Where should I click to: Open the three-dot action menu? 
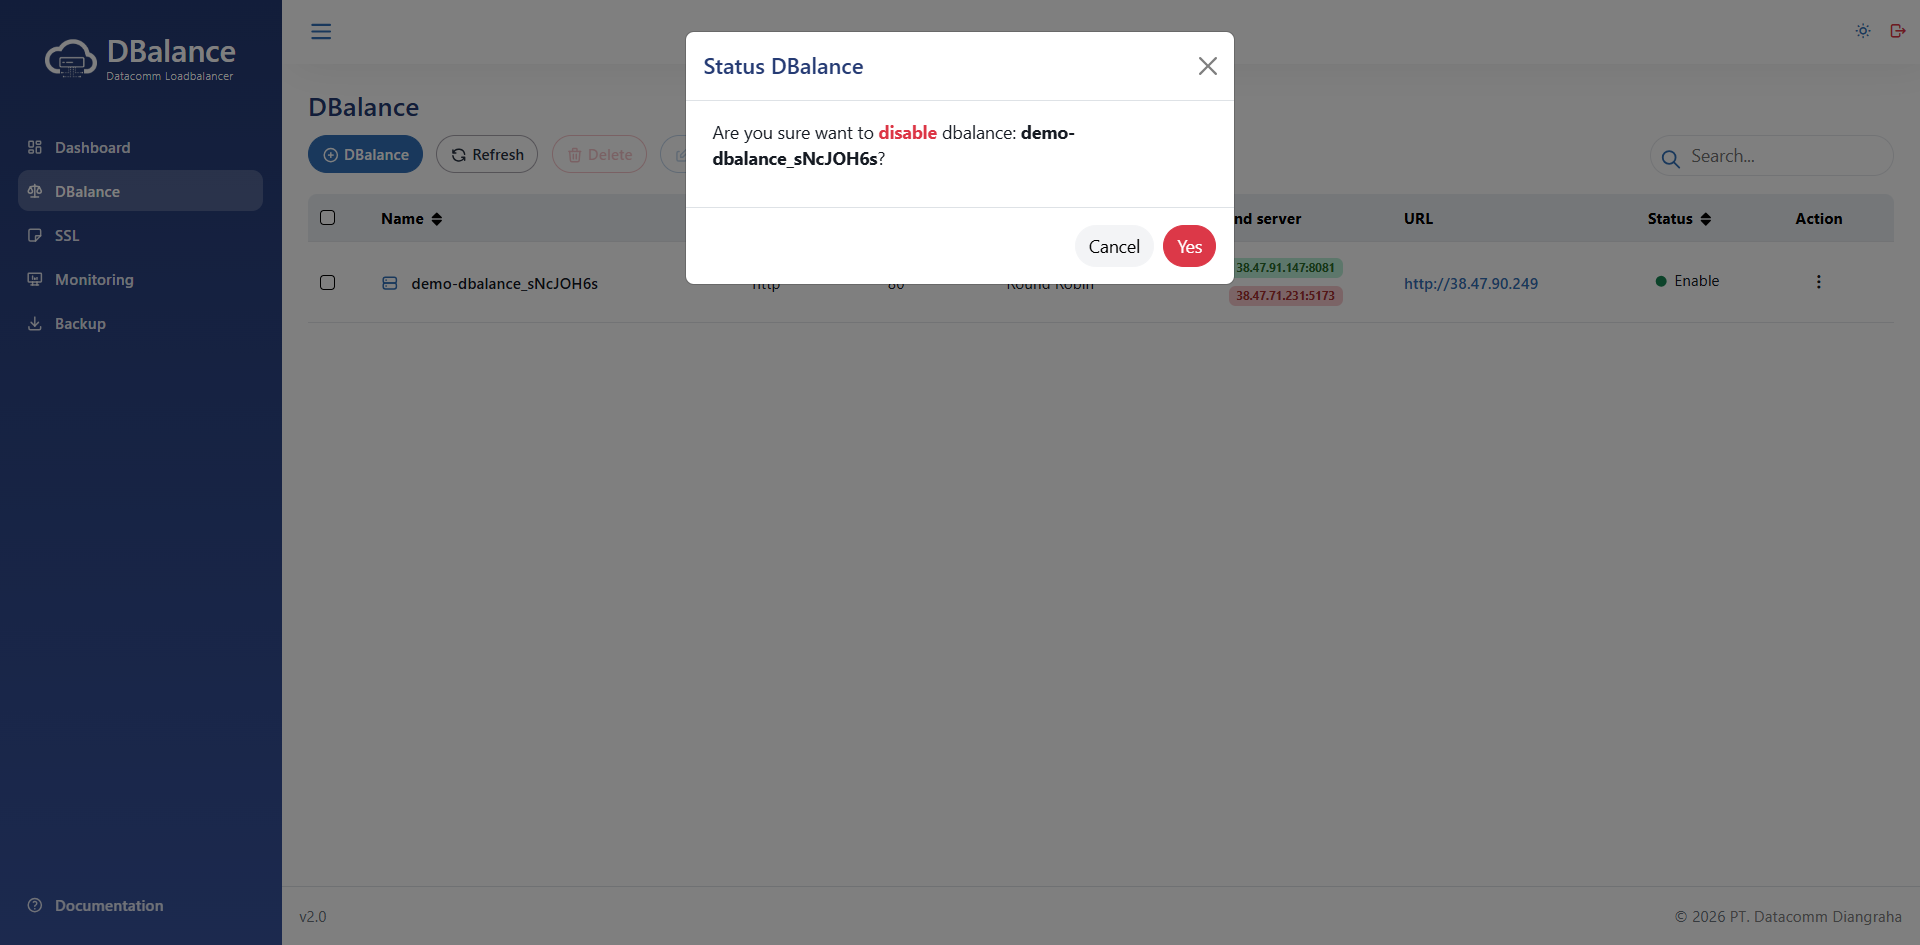coord(1818,282)
